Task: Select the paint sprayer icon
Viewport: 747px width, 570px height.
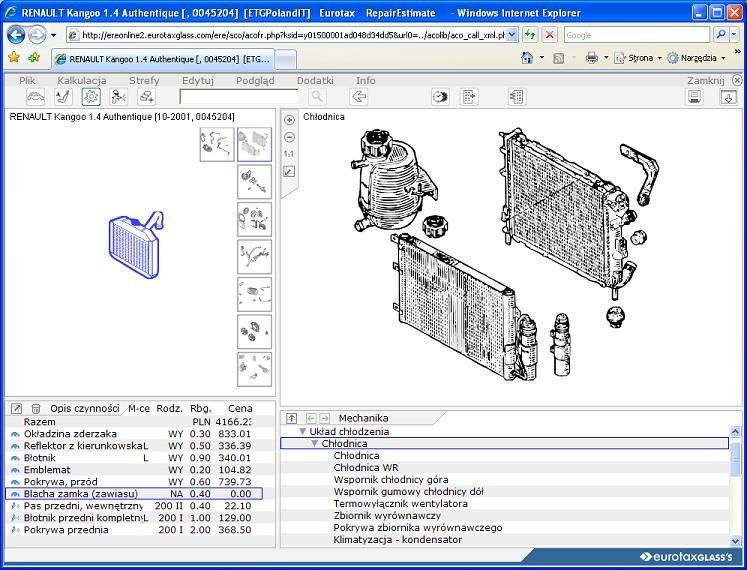Action: [x=118, y=97]
